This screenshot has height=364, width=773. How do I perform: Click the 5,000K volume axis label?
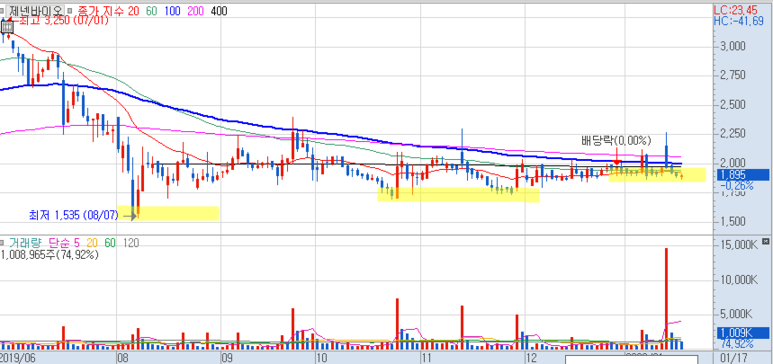pyautogui.click(x=738, y=314)
